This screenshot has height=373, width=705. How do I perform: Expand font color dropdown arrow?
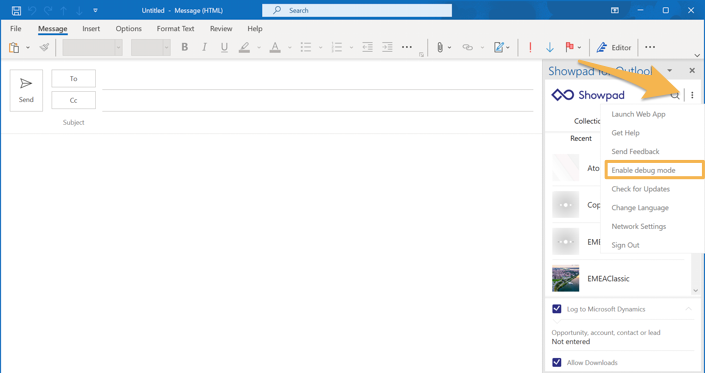(290, 48)
